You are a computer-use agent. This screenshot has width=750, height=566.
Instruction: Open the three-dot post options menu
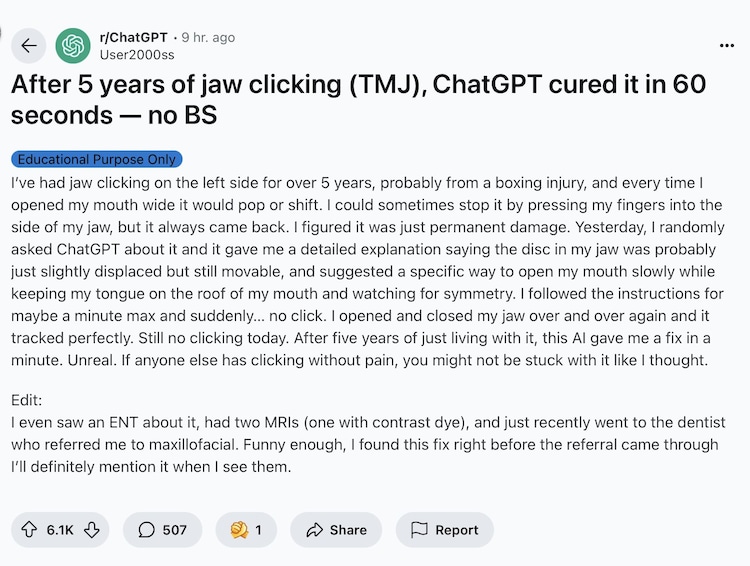point(727,45)
